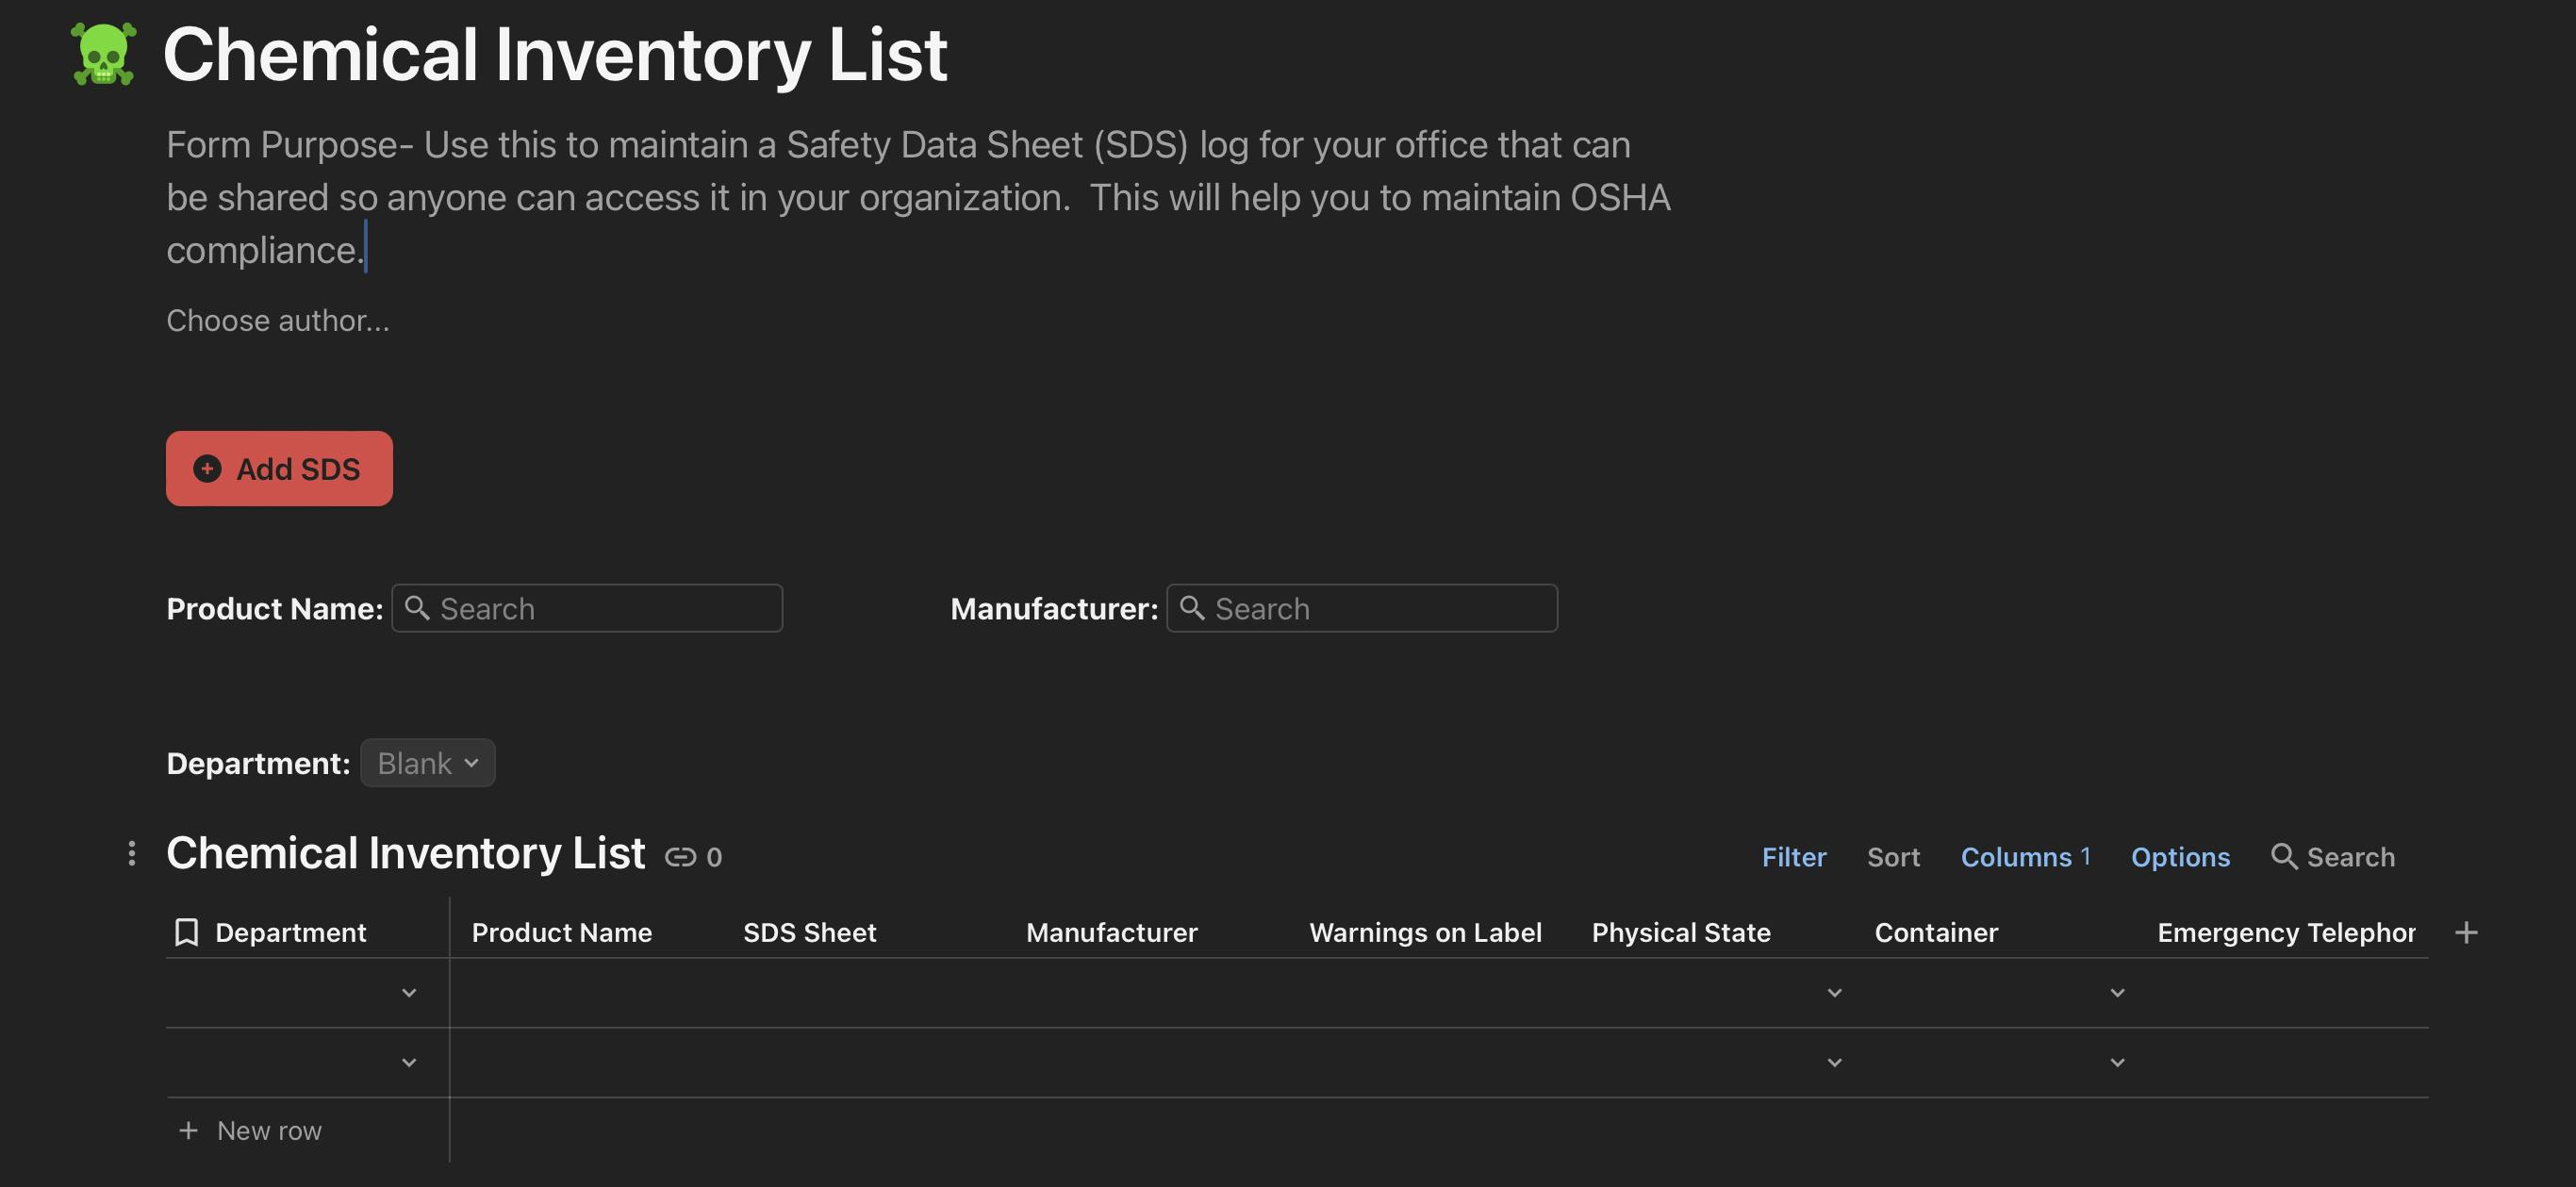This screenshot has height=1187, width=2576.
Task: Click the Manufacturer search field
Action: (x=1362, y=608)
